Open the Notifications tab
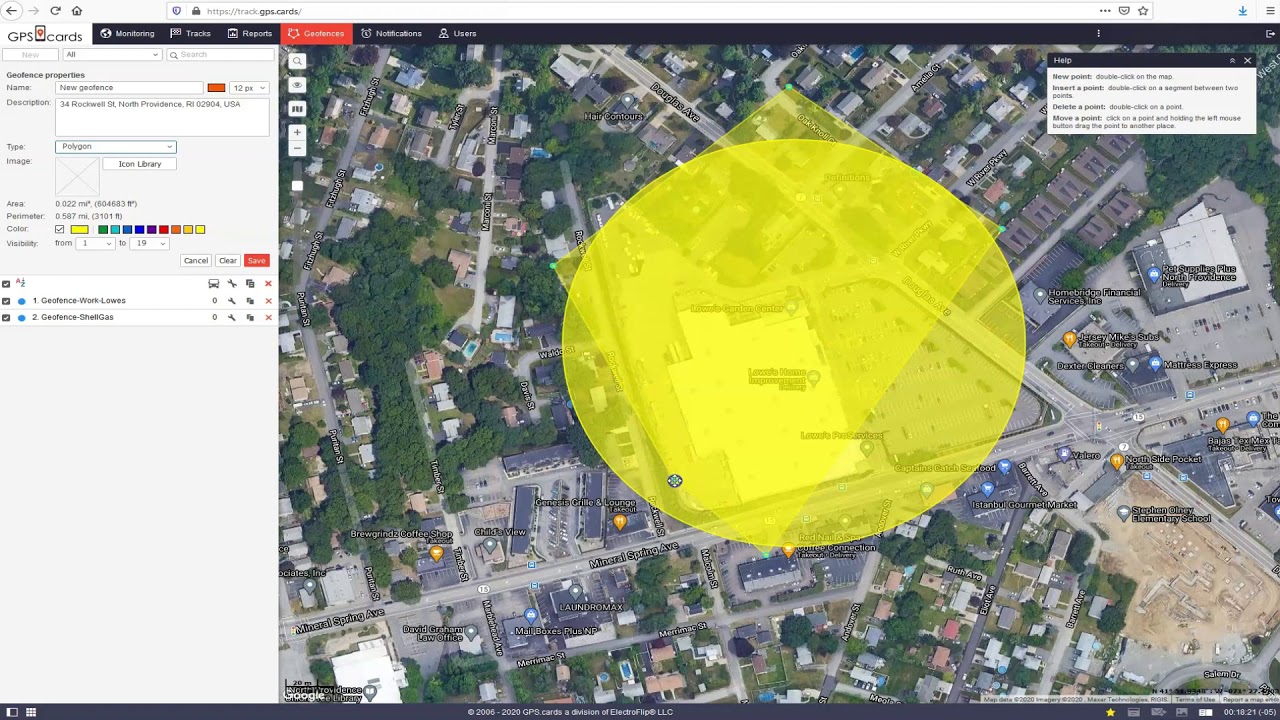 pyautogui.click(x=391, y=33)
